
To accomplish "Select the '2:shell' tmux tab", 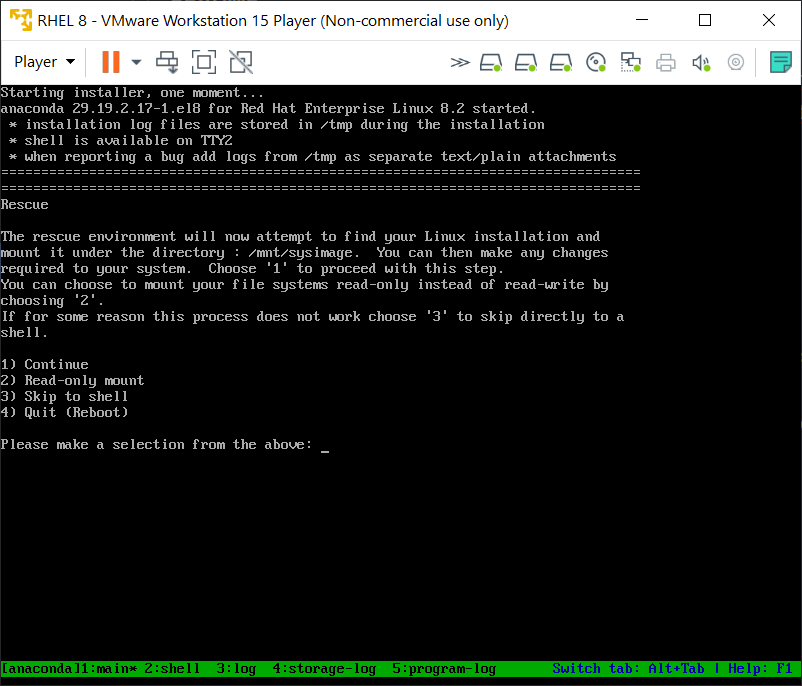I will tap(172, 668).
